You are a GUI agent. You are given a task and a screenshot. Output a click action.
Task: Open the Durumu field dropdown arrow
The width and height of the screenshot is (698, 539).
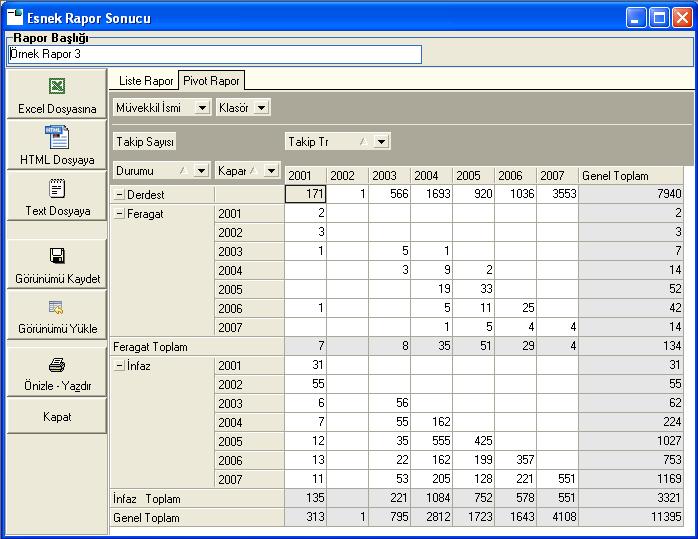pos(201,170)
